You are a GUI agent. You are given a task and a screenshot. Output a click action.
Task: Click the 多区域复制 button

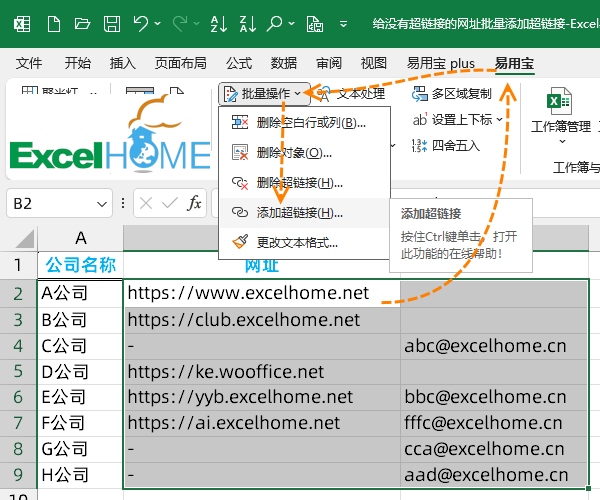[x=452, y=94]
